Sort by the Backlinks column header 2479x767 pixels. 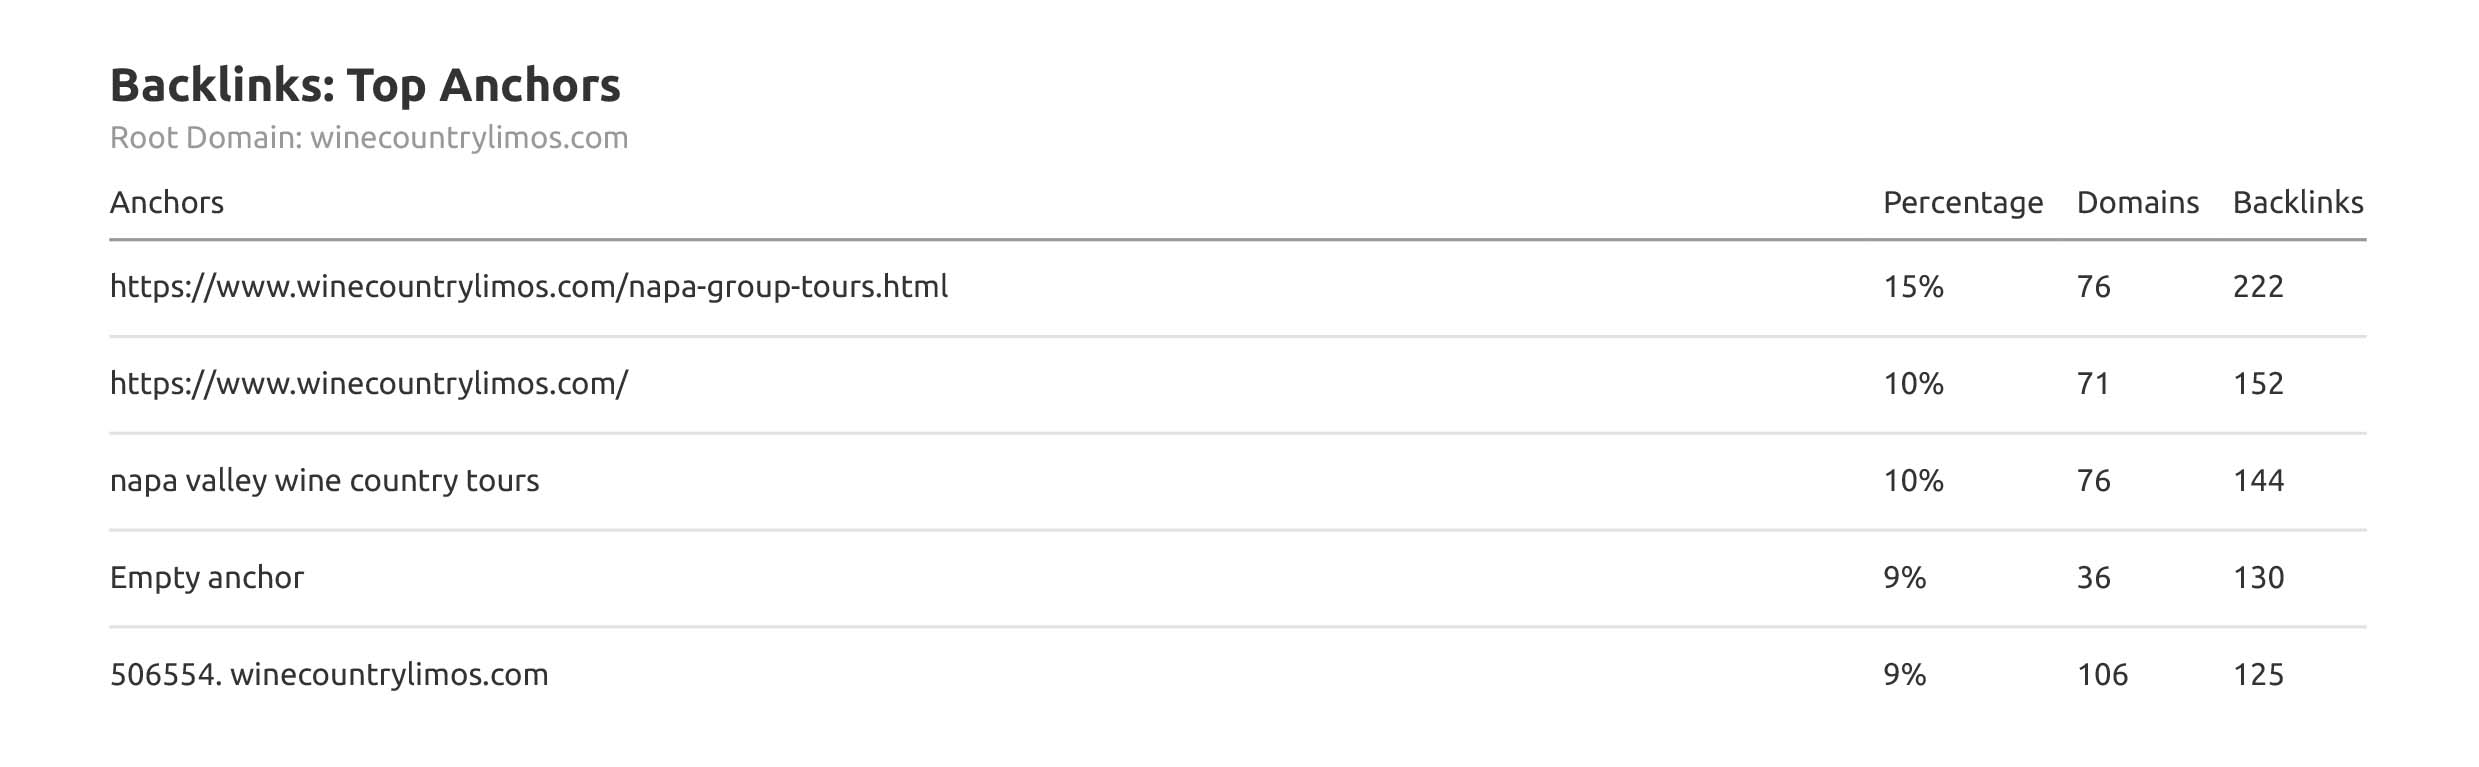pos(2297,203)
